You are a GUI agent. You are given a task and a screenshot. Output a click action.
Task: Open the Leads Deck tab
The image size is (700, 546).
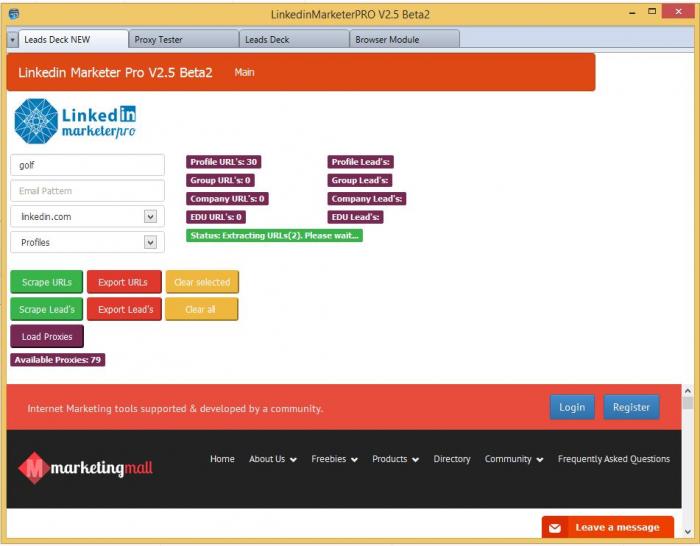coord(294,39)
